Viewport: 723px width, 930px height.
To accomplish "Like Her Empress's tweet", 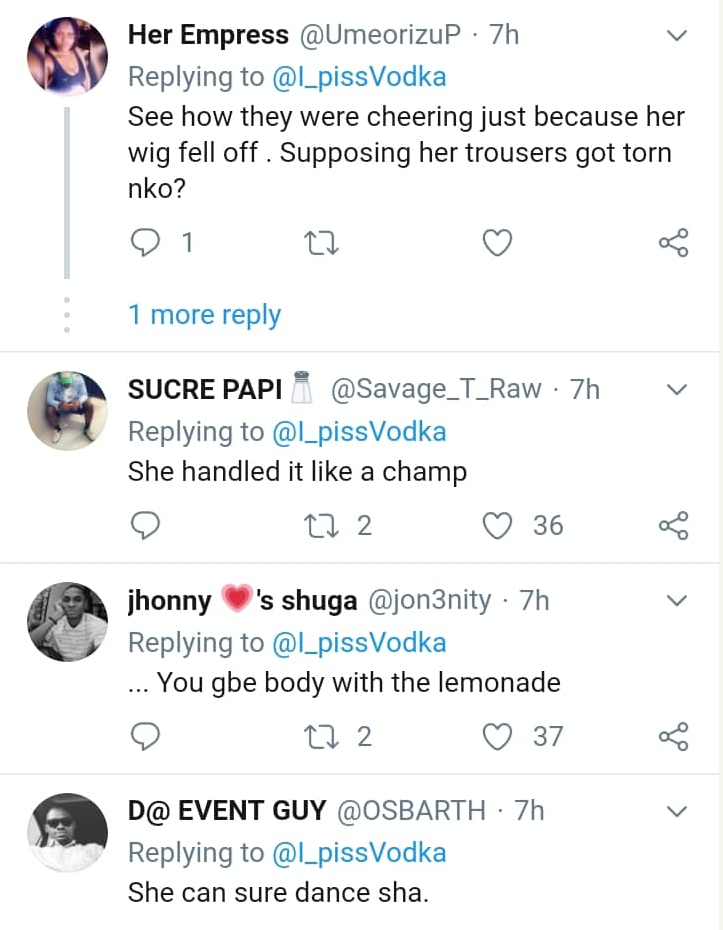I will pyautogui.click(x=497, y=242).
